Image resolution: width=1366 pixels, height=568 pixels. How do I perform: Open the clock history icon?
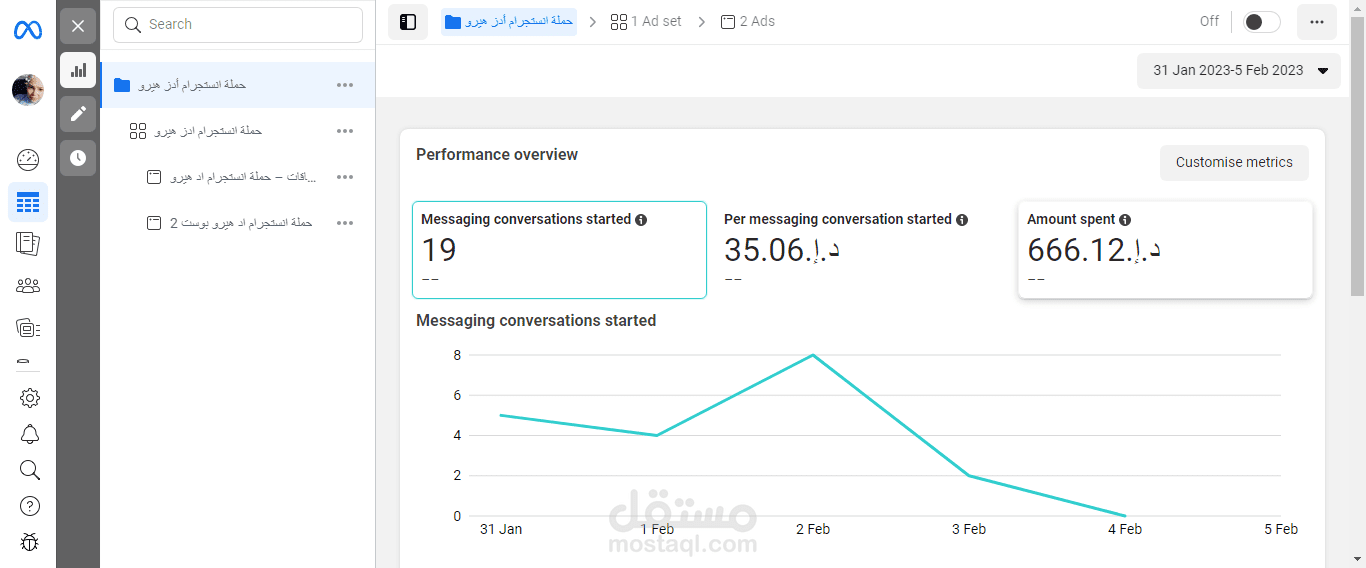pyautogui.click(x=78, y=158)
